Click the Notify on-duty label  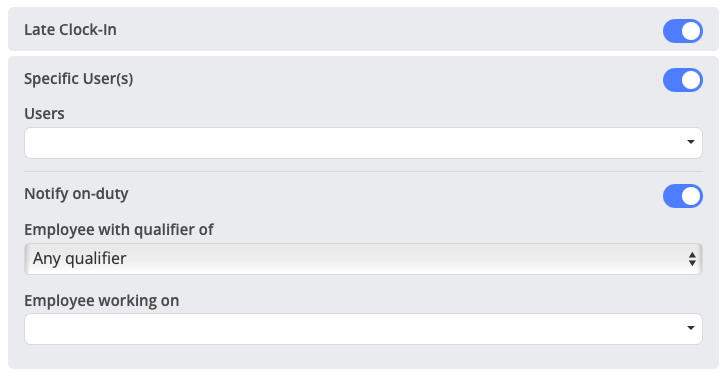tap(76, 193)
